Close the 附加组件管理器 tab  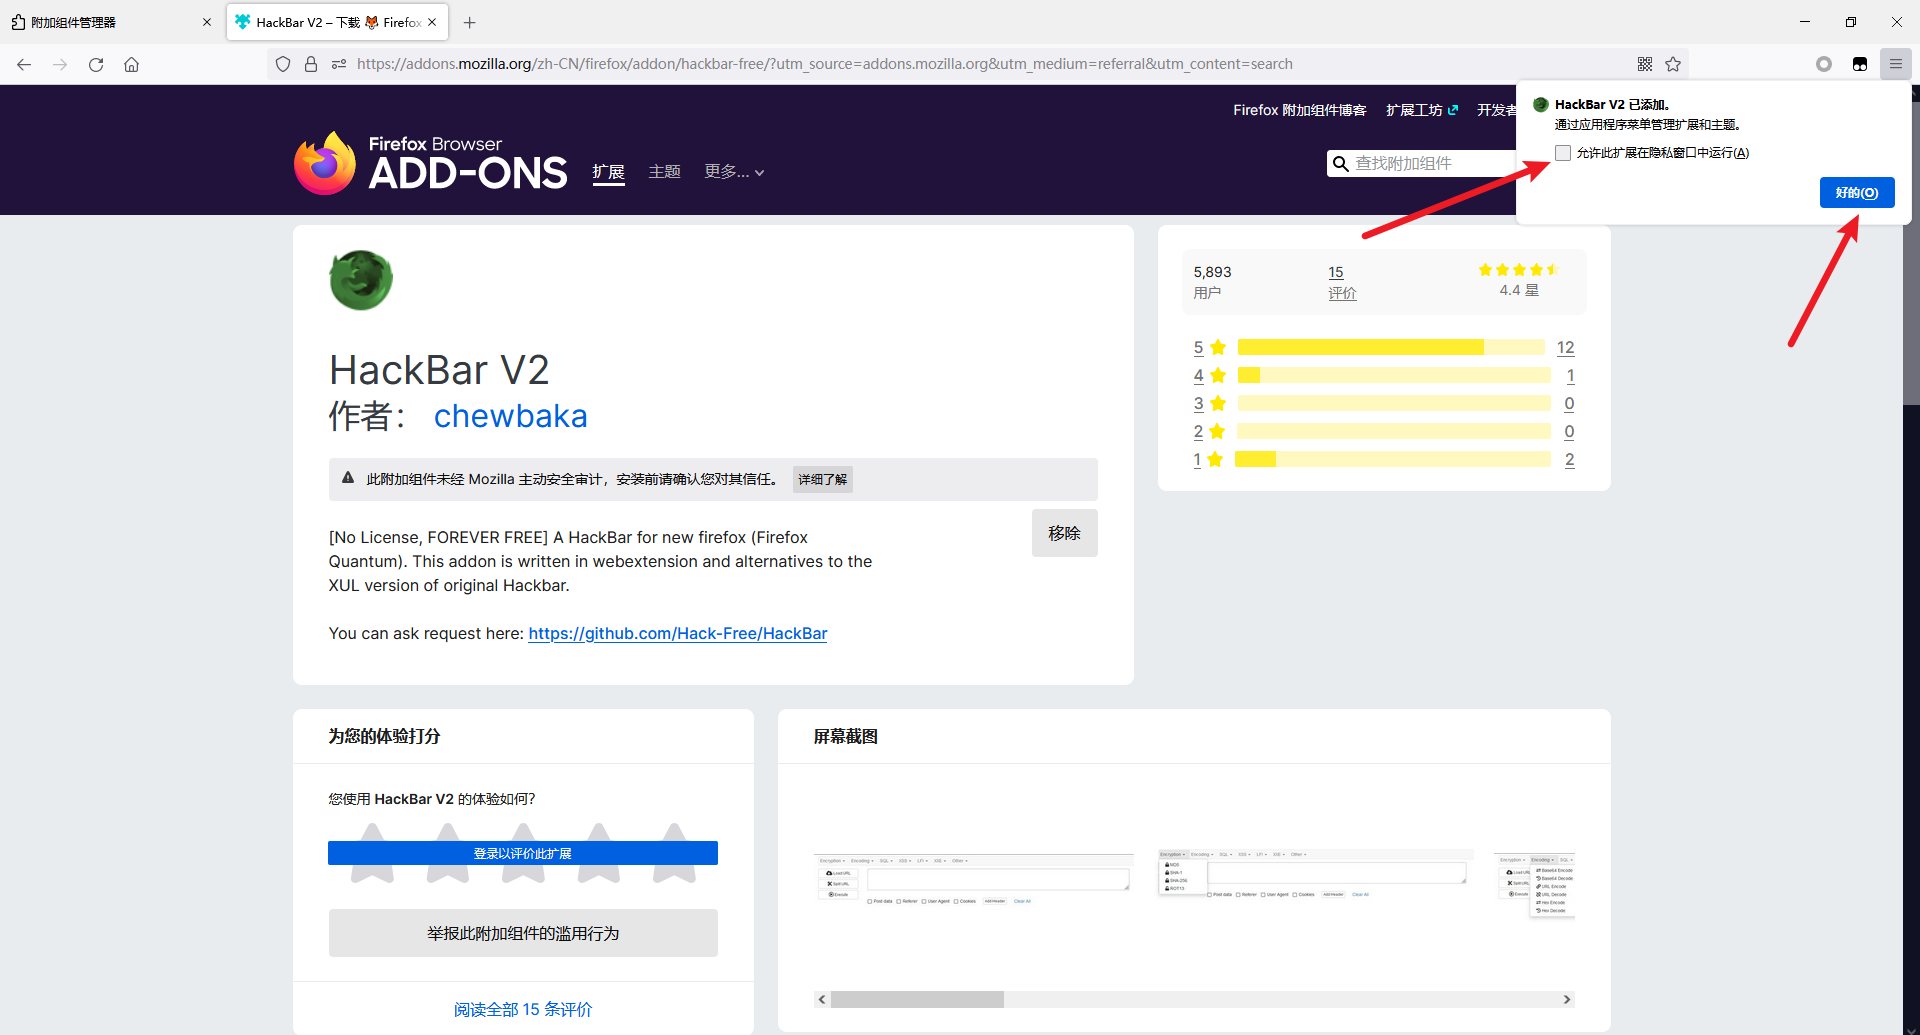coord(207,22)
